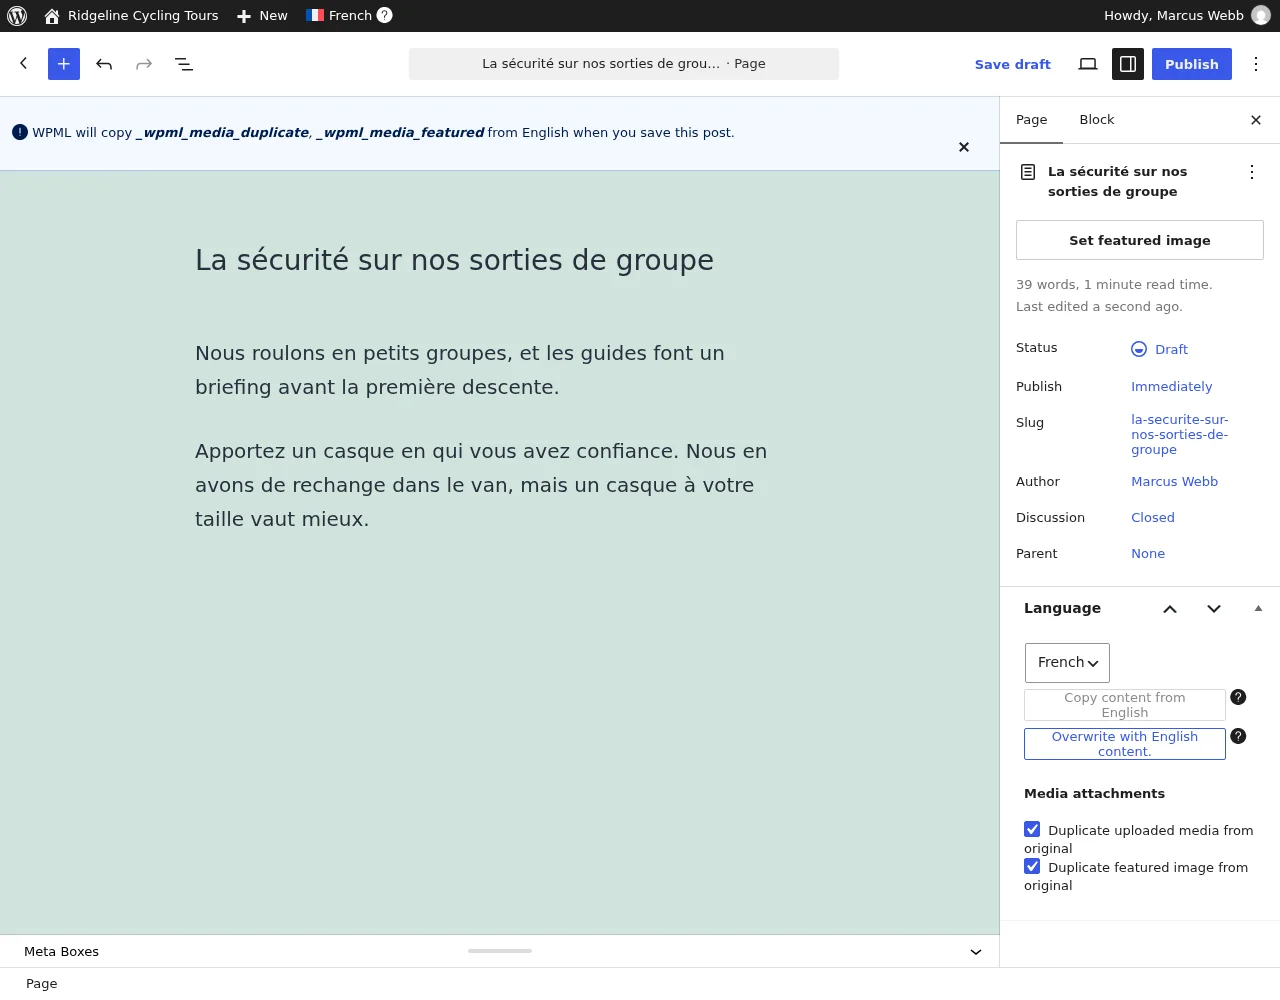Viewport: 1280px width, 1000px height.
Task: Uncheck Duplicate featured image from original
Action: pyautogui.click(x=1032, y=866)
